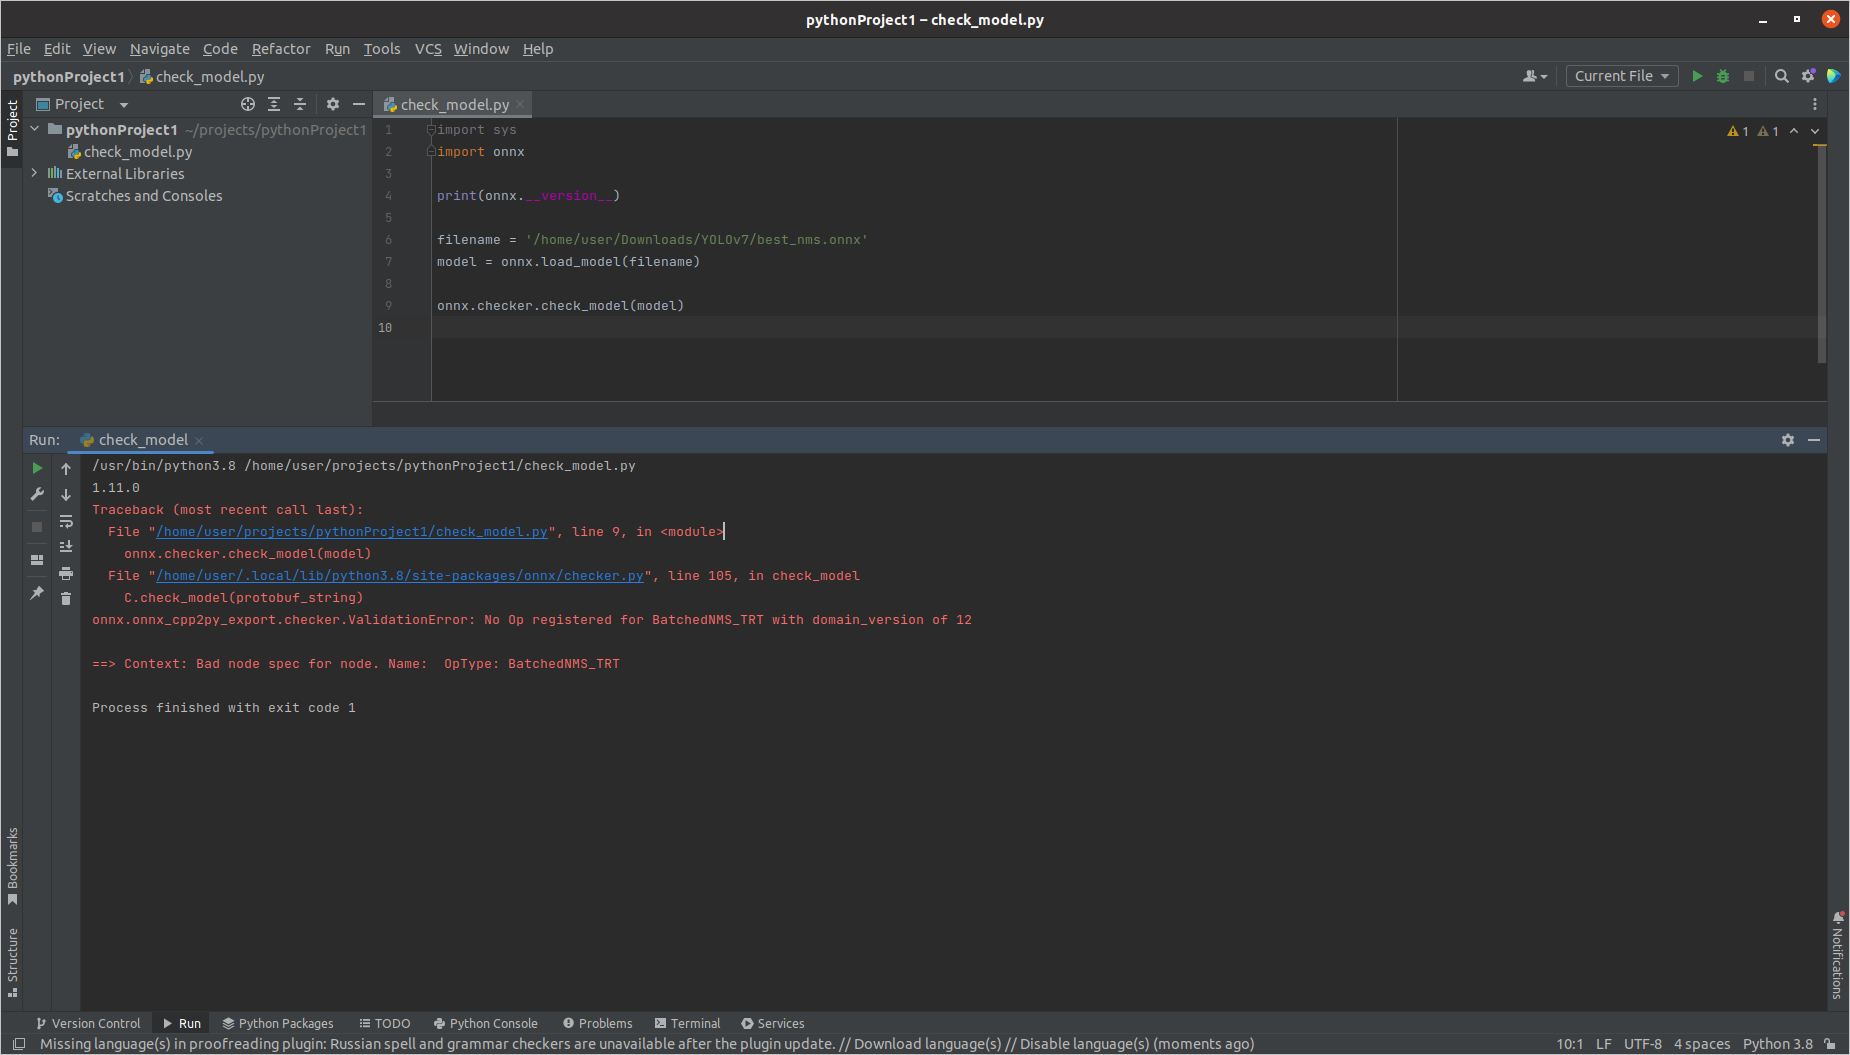Pin the Run tab using pin icon
Image resolution: width=1850 pixels, height=1055 pixels.
pos(37,593)
